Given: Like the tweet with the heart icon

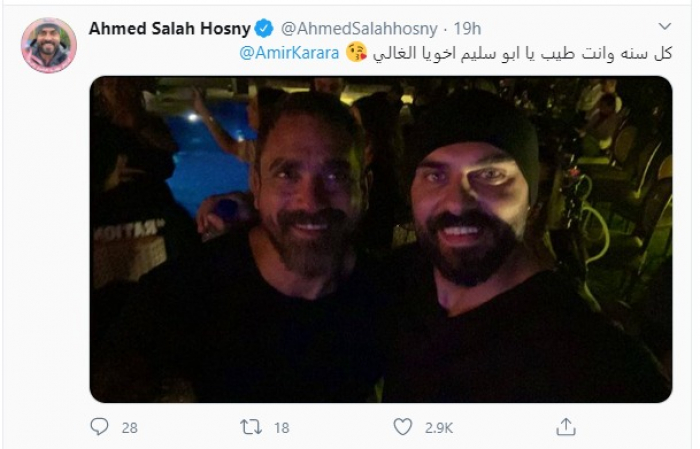Looking at the screenshot, I should coord(402,427).
